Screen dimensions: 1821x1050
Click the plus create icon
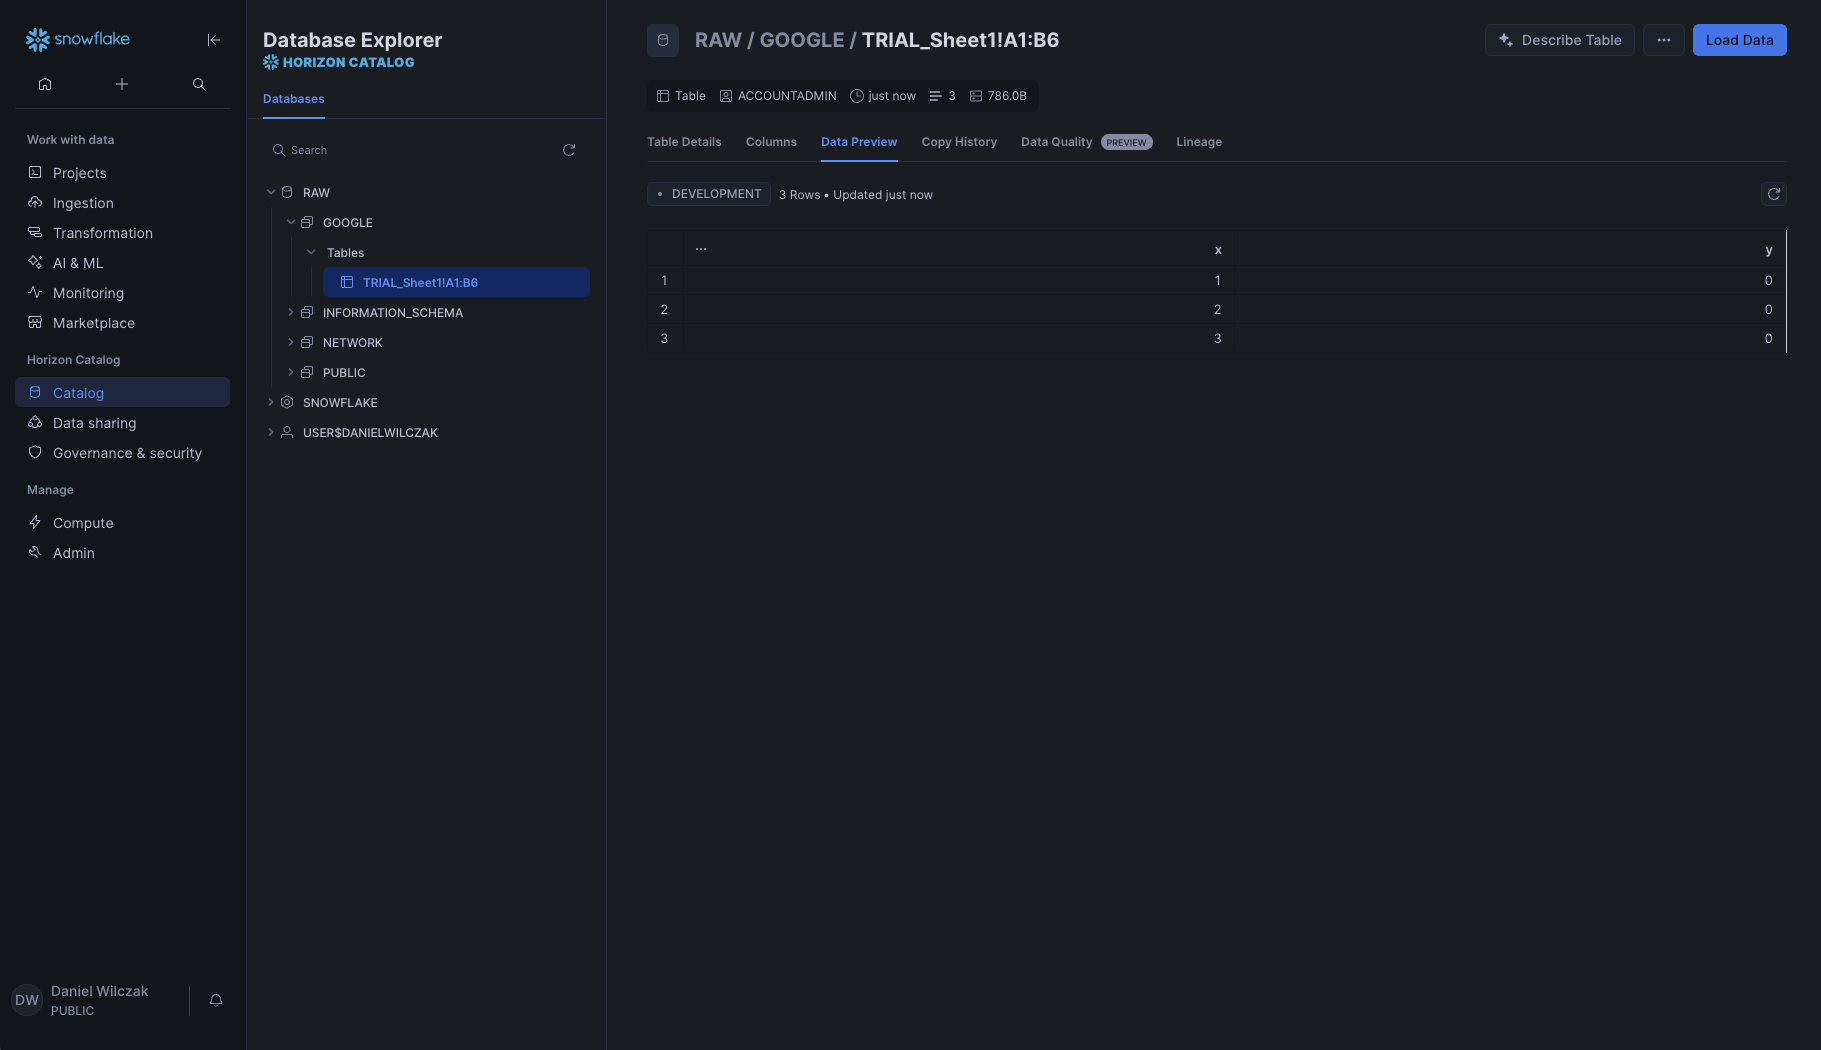(x=122, y=84)
